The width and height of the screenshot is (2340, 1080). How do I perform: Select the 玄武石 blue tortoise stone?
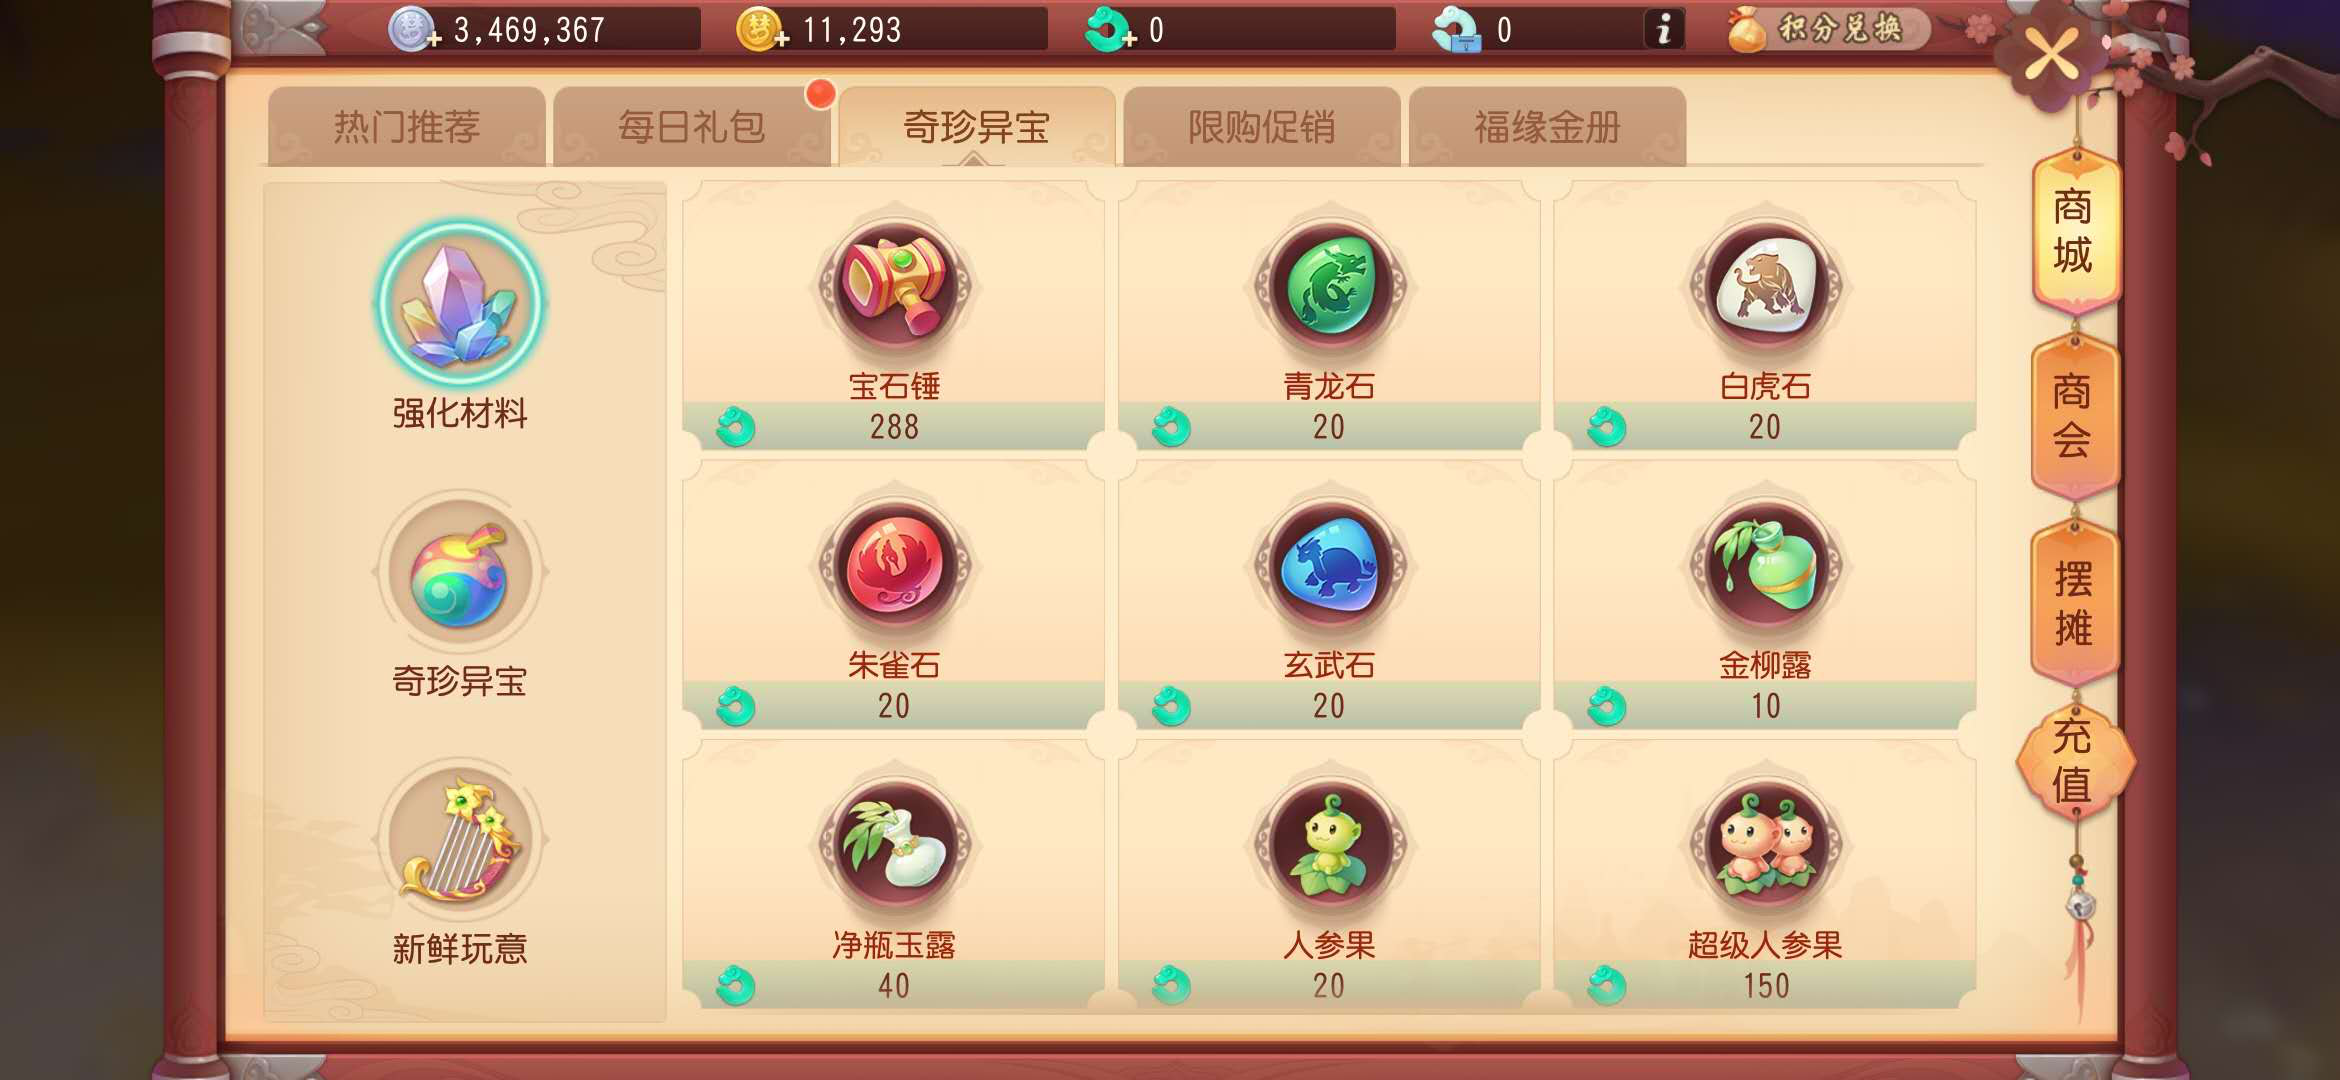click(1329, 596)
